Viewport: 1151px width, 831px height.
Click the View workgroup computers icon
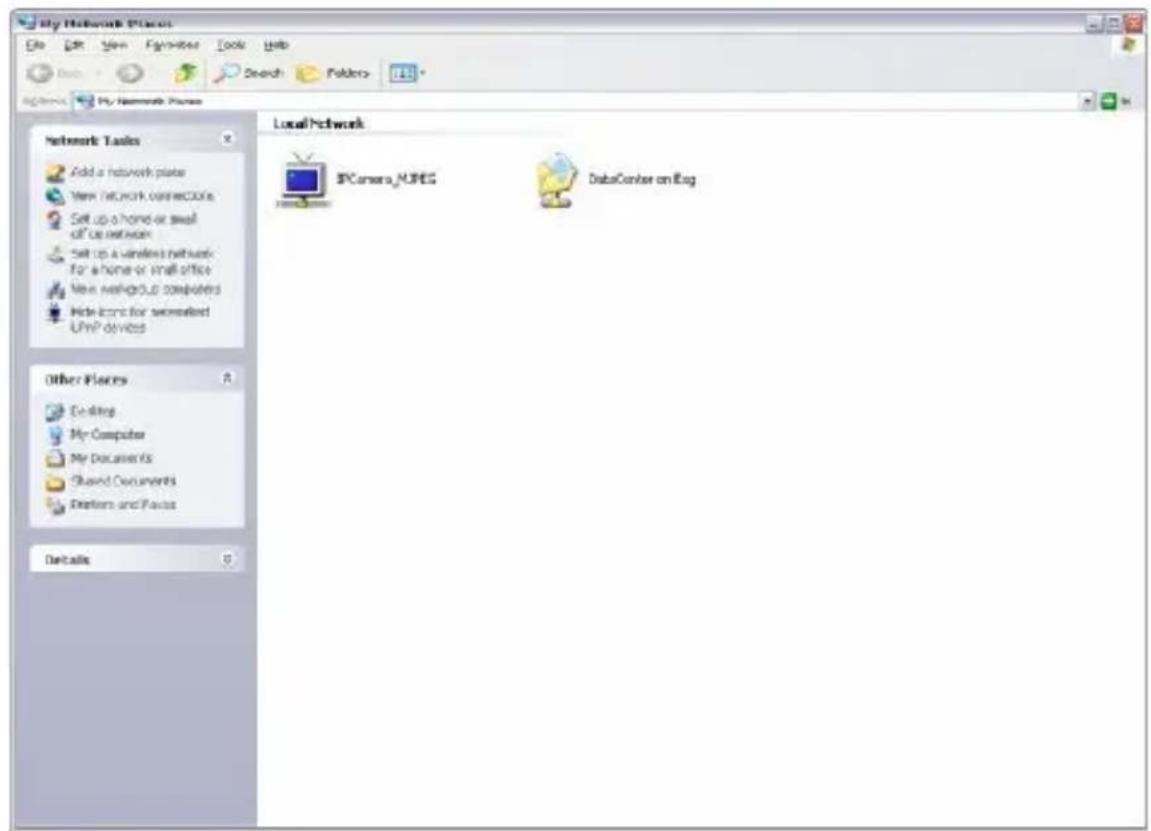pos(55,290)
